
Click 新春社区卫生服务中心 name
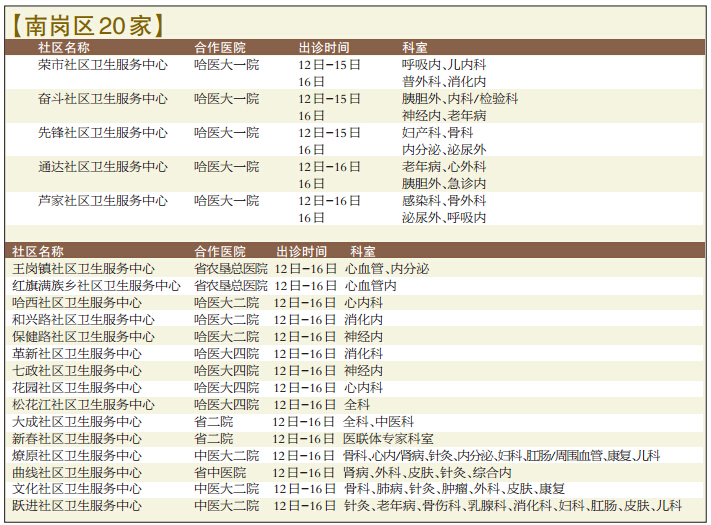coord(77,439)
